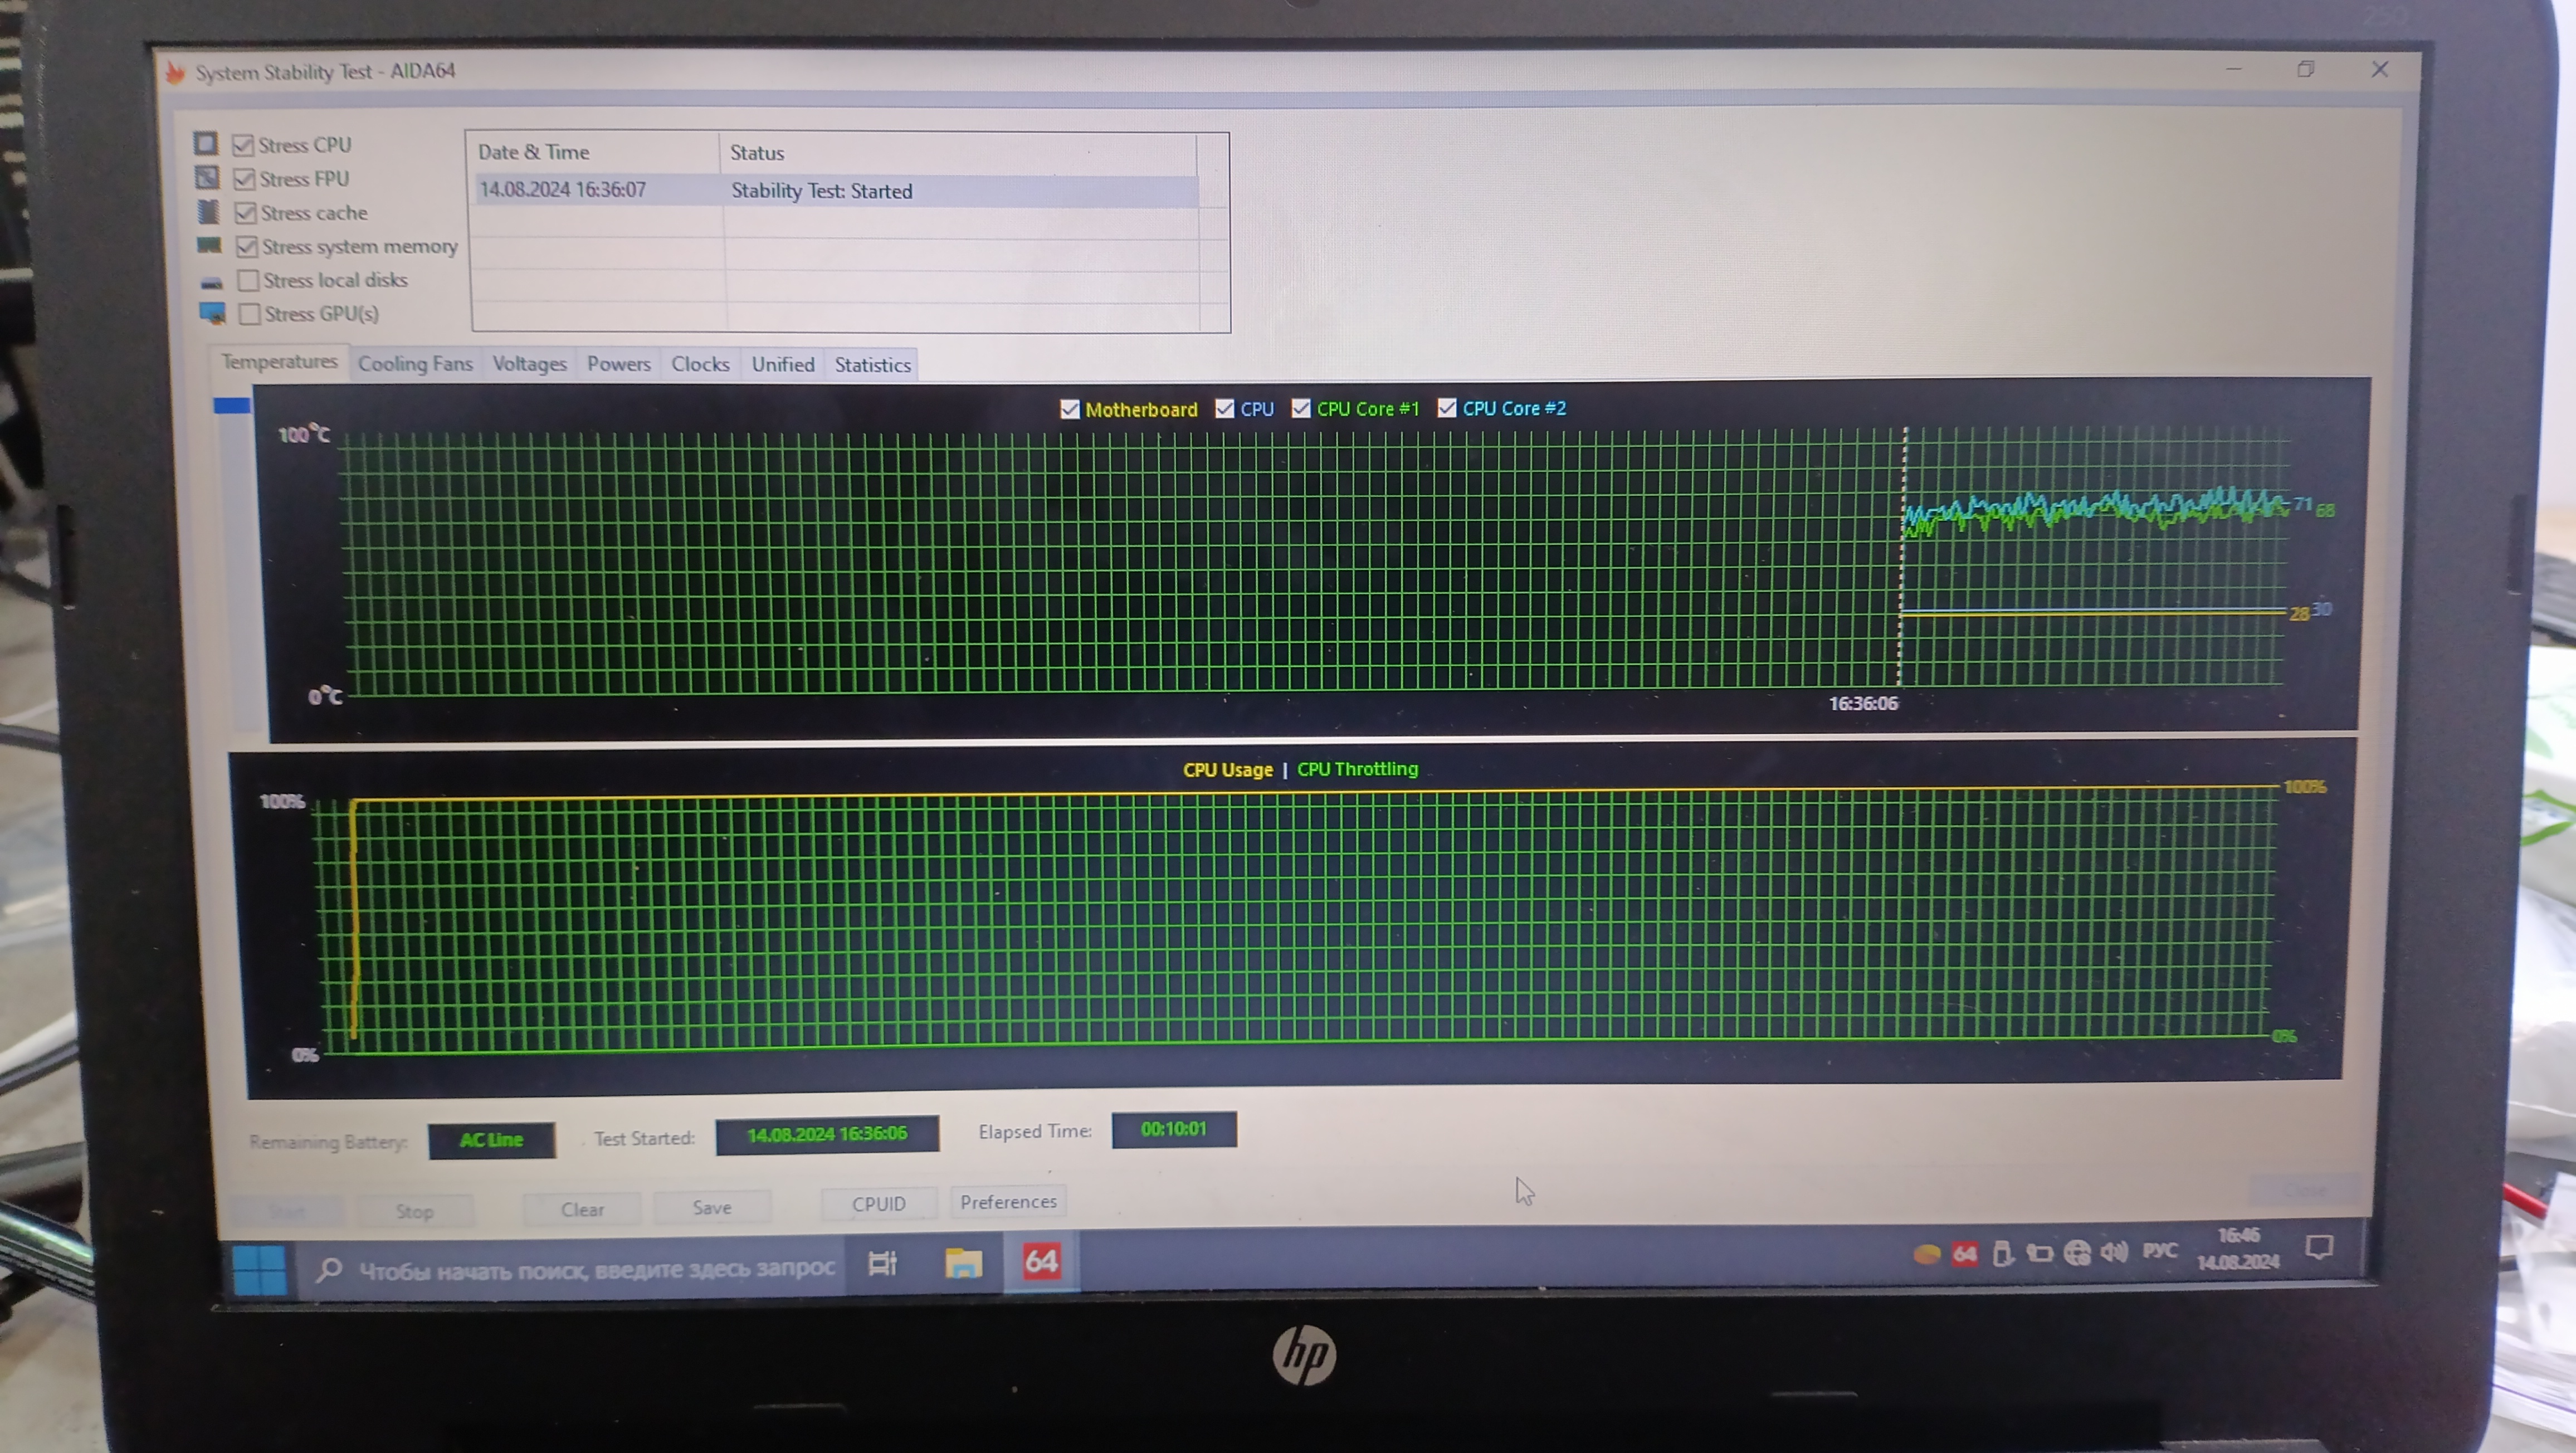Open the Cooling Fans tab
2576x1453 pixels.
coord(415,363)
